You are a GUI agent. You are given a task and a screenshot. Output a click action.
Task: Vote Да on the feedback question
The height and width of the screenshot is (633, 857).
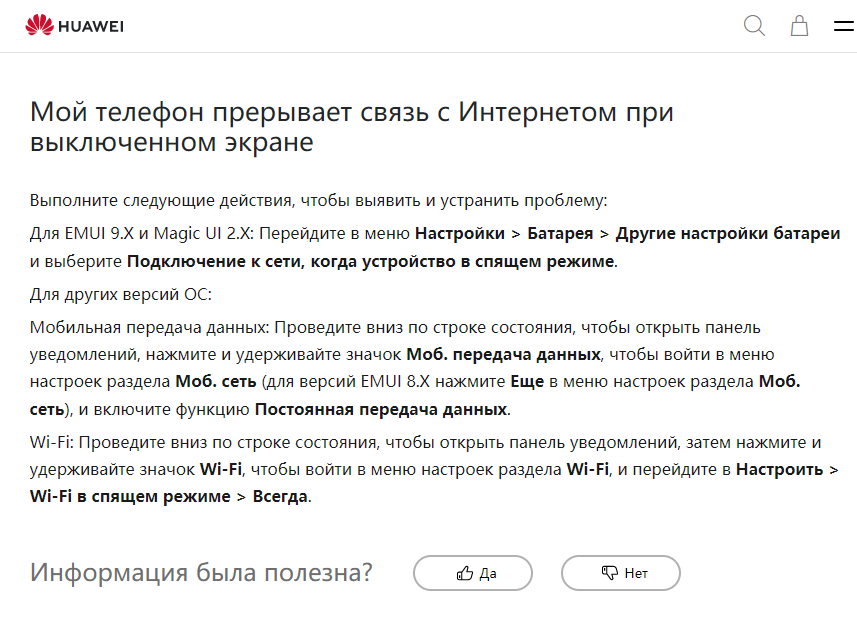[x=473, y=573]
